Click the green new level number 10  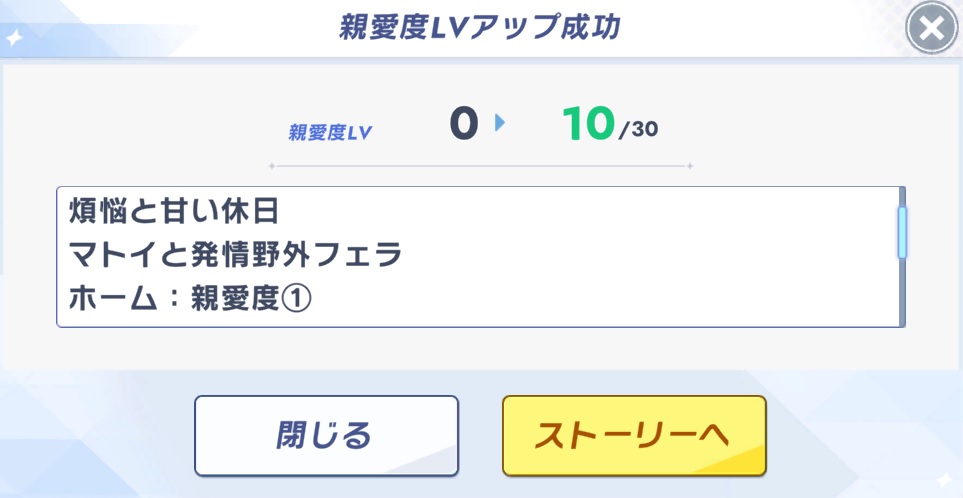[x=587, y=124]
